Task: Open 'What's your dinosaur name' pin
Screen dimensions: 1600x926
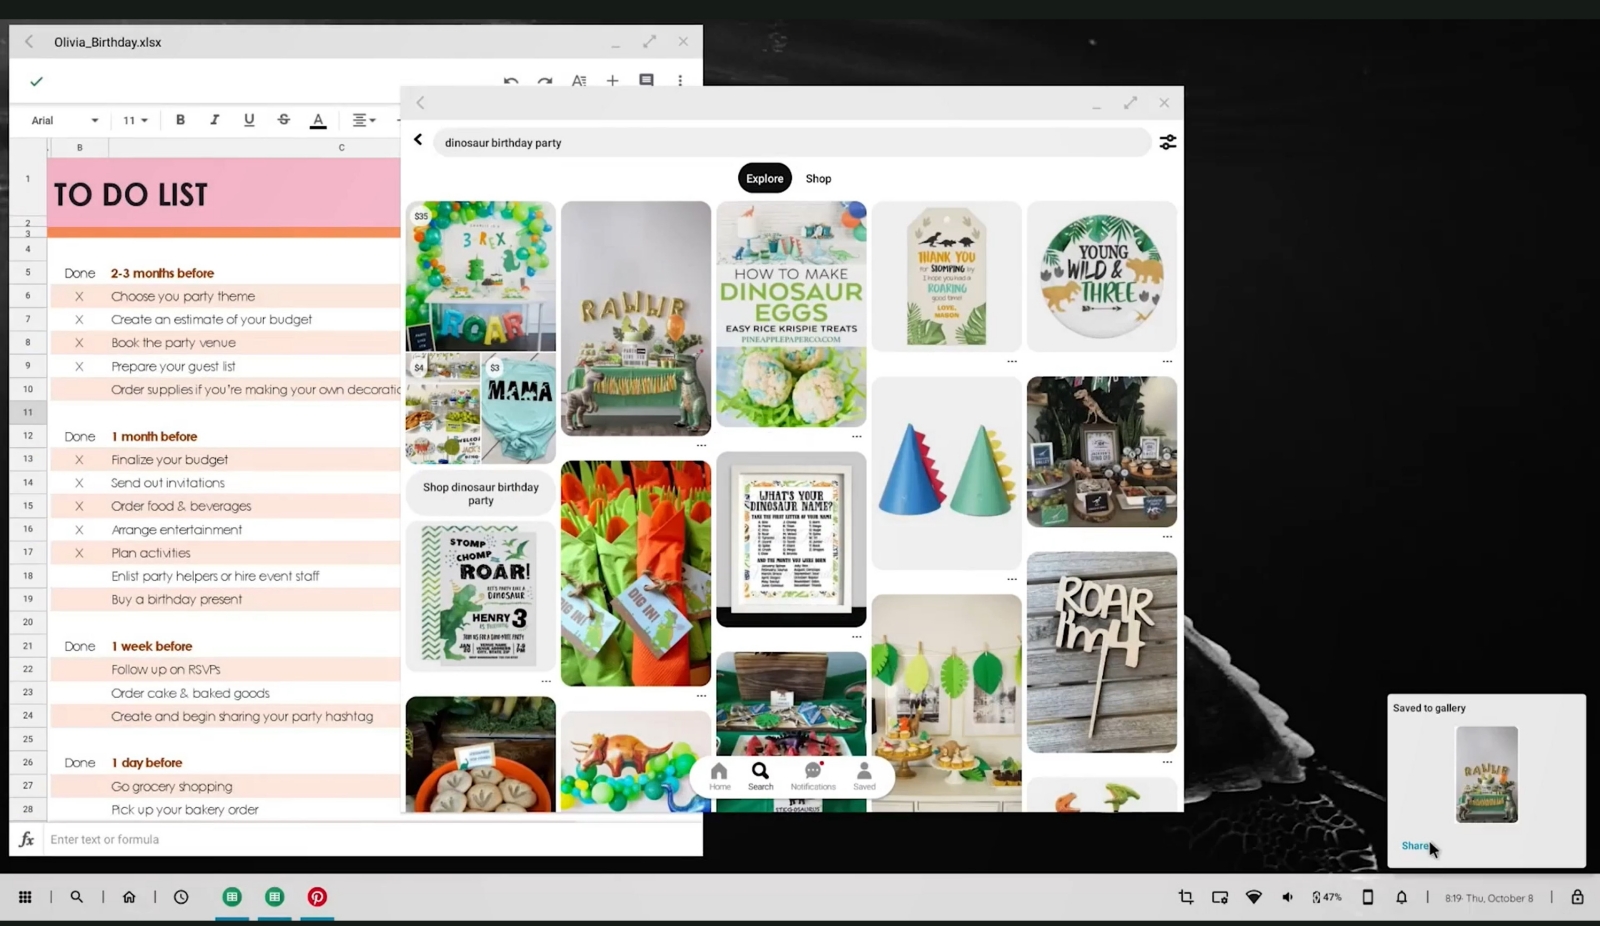Action: tap(791, 539)
